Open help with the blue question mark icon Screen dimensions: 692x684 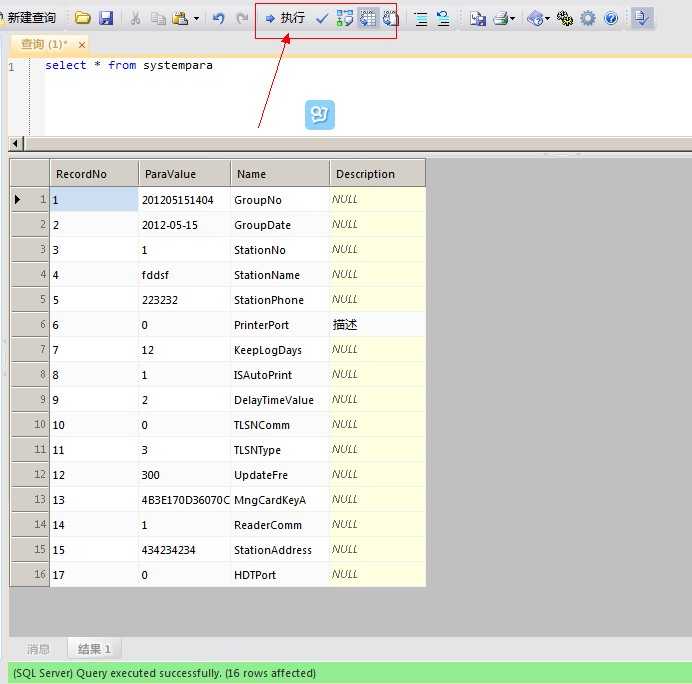(x=611, y=19)
